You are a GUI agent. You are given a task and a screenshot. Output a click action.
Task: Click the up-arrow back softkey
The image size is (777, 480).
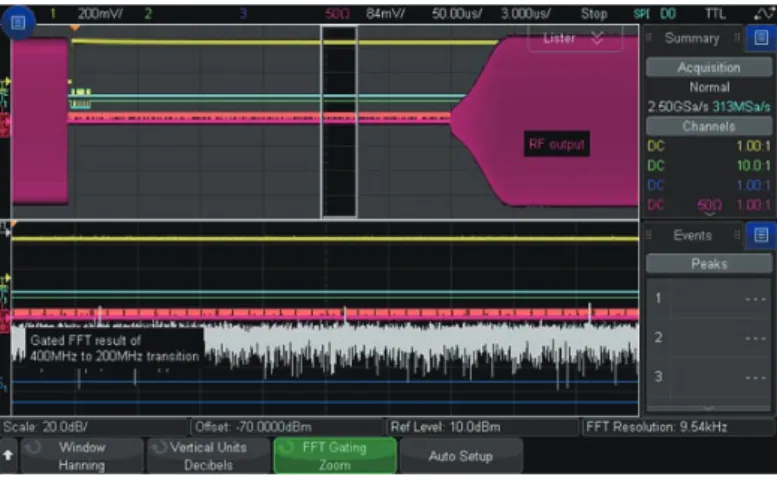pos(8,455)
